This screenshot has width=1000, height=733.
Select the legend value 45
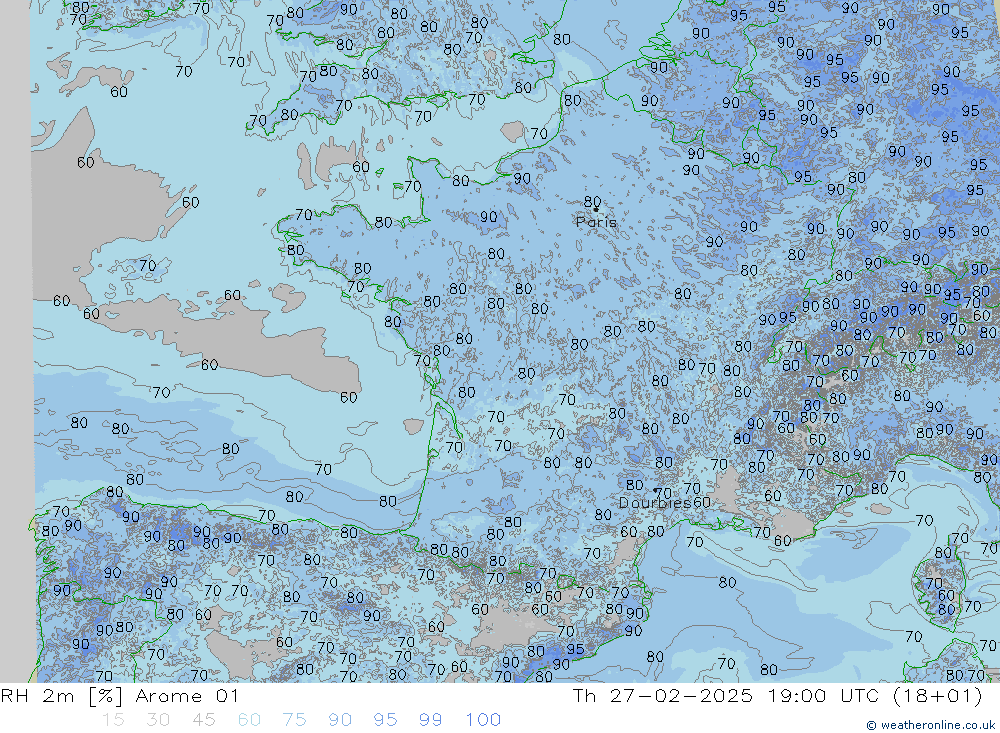(204, 720)
